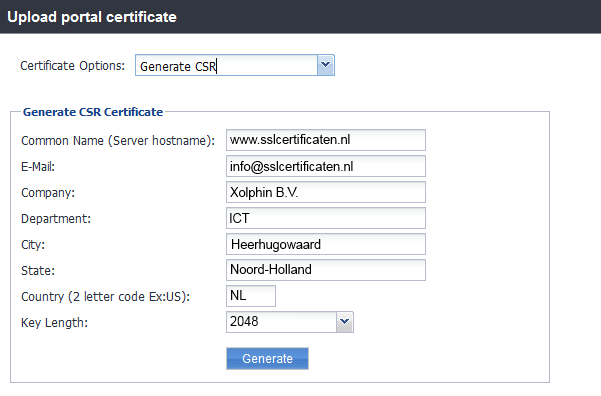
Task: Click the 'Key Length:' label
Action: (54, 323)
